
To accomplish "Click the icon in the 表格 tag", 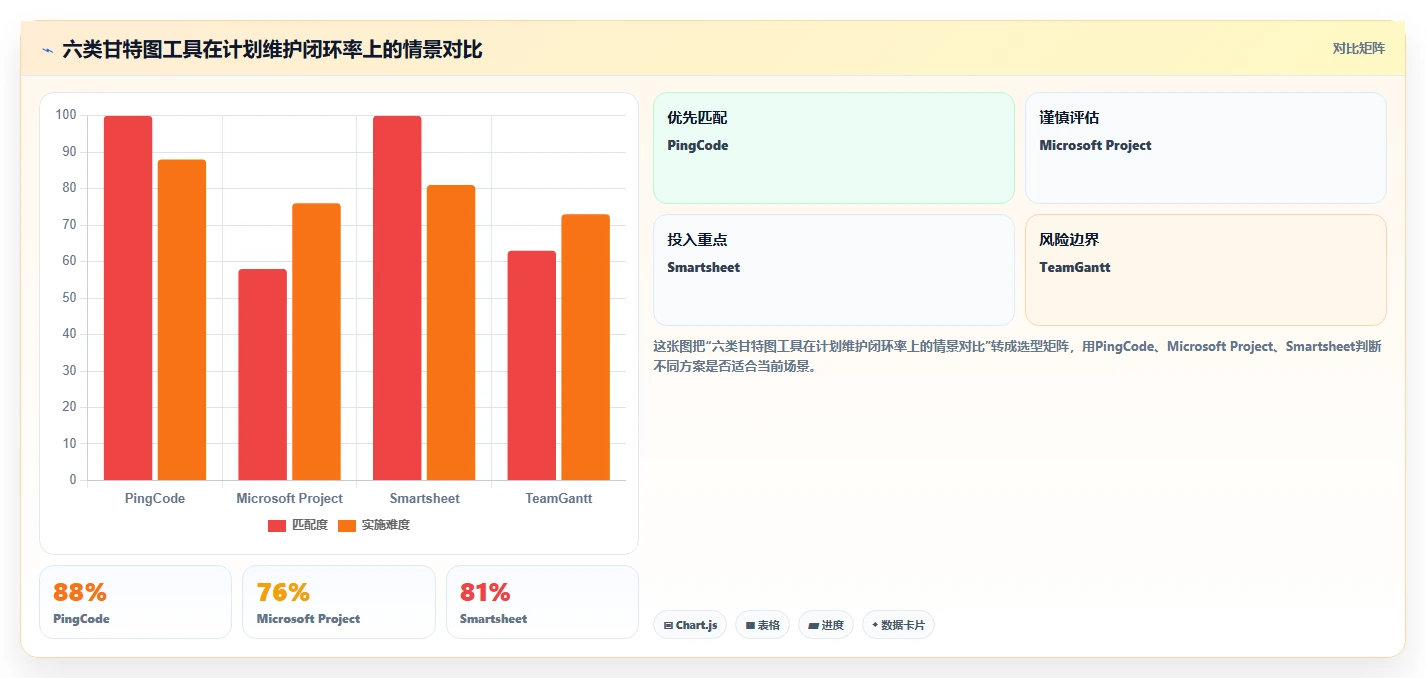I will [750, 626].
